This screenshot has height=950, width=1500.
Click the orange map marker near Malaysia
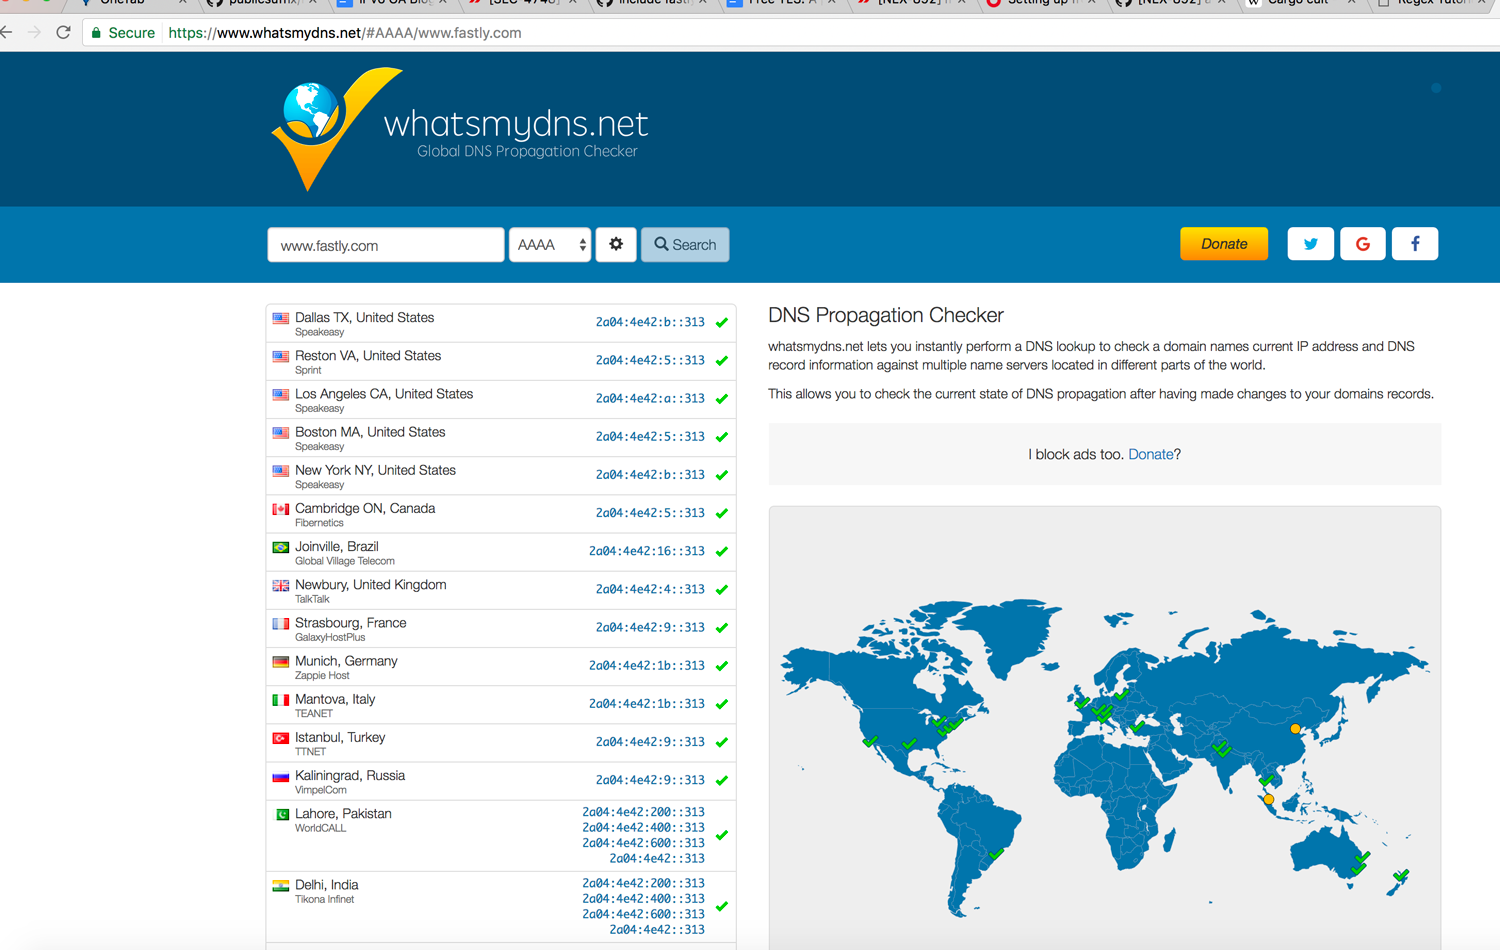tap(1269, 799)
